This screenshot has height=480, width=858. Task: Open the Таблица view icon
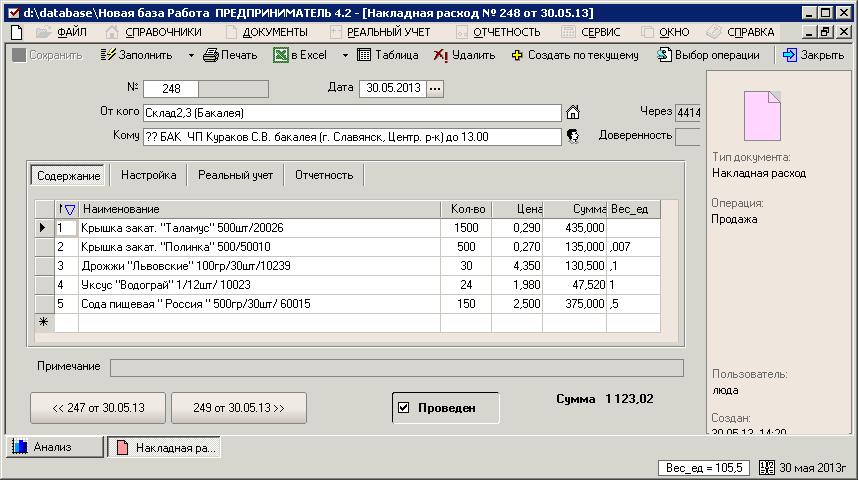click(364, 55)
